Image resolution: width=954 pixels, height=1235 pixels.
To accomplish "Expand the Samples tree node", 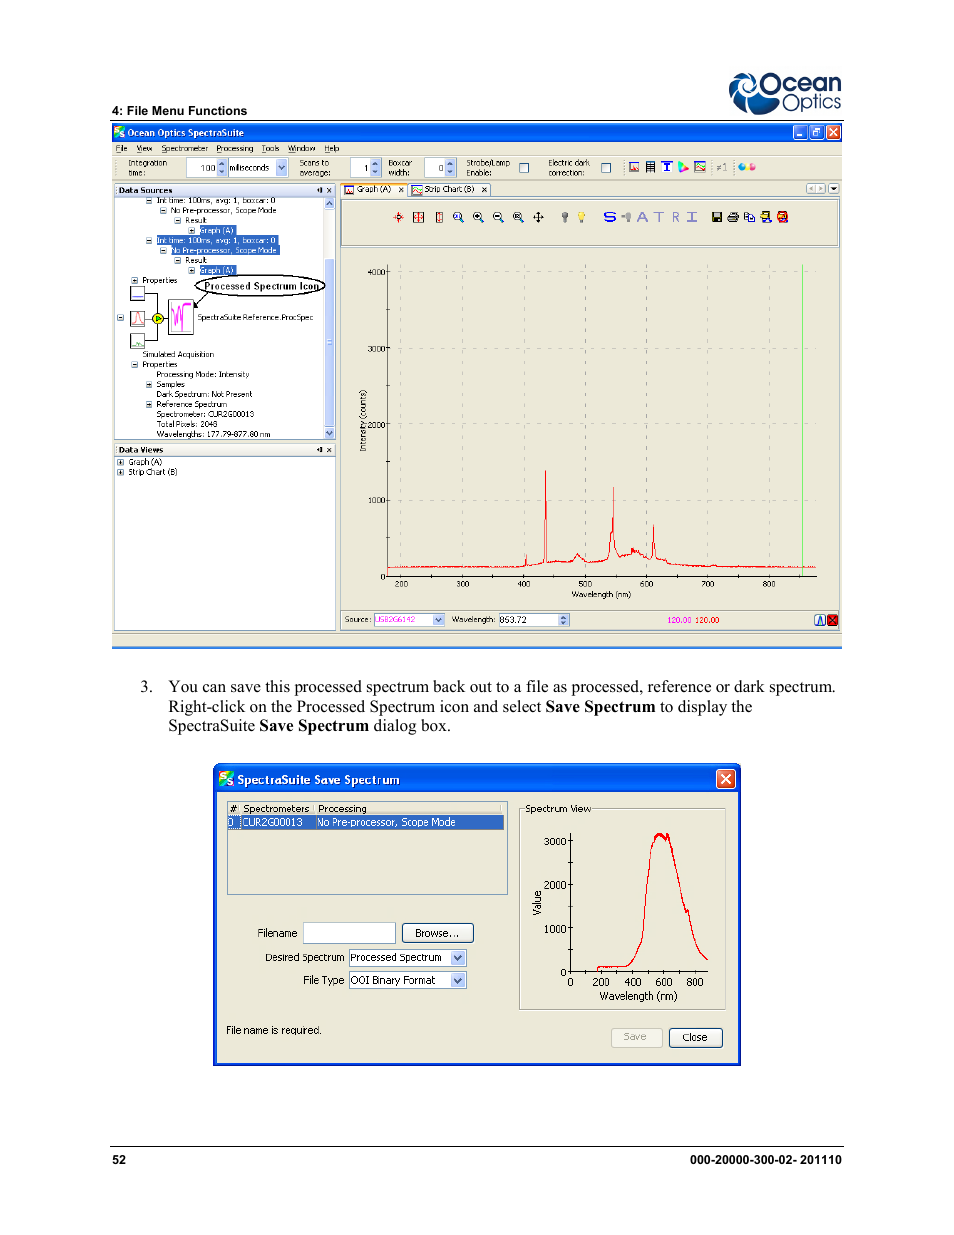I will (x=149, y=384).
